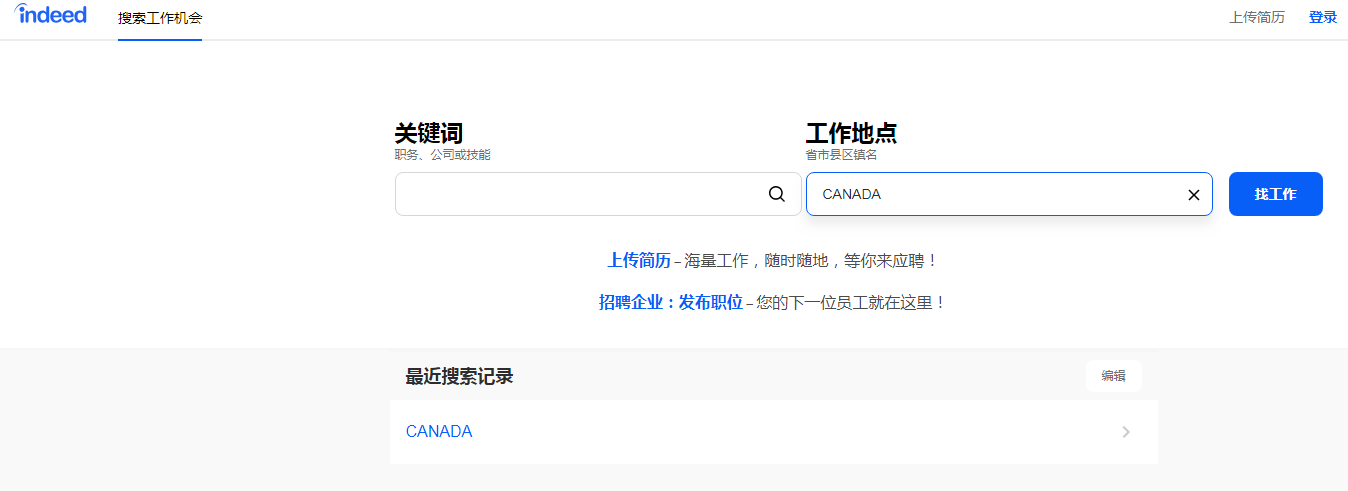Click the 职务、公司或技能 hint text
Image resolution: width=1348 pixels, height=491 pixels.
tap(442, 155)
